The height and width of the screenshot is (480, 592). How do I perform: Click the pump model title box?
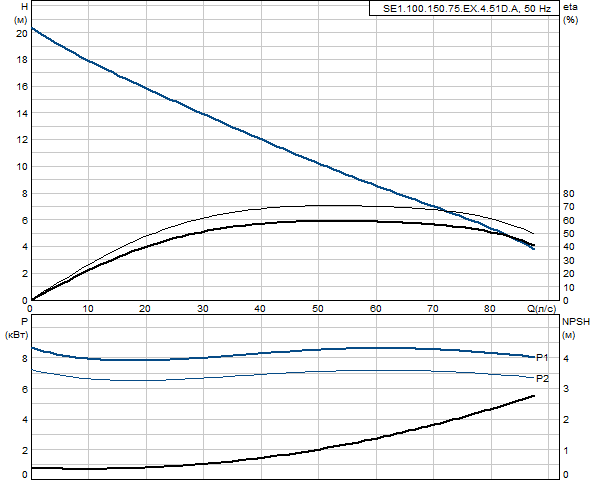(464, 8)
